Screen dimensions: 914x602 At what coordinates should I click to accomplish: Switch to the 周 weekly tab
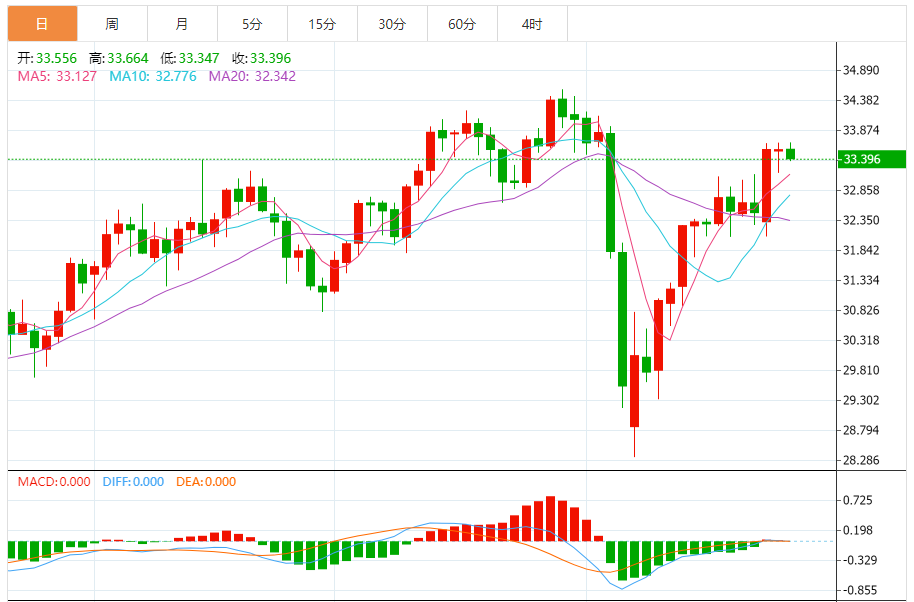click(x=113, y=24)
